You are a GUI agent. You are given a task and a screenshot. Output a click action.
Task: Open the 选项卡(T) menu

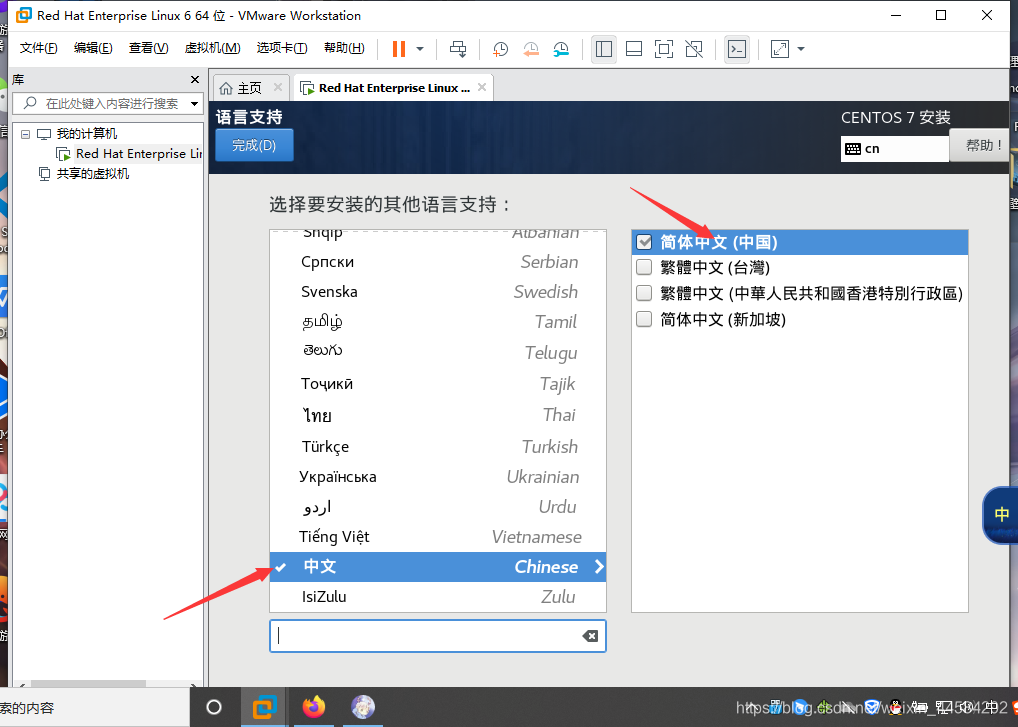(x=282, y=48)
